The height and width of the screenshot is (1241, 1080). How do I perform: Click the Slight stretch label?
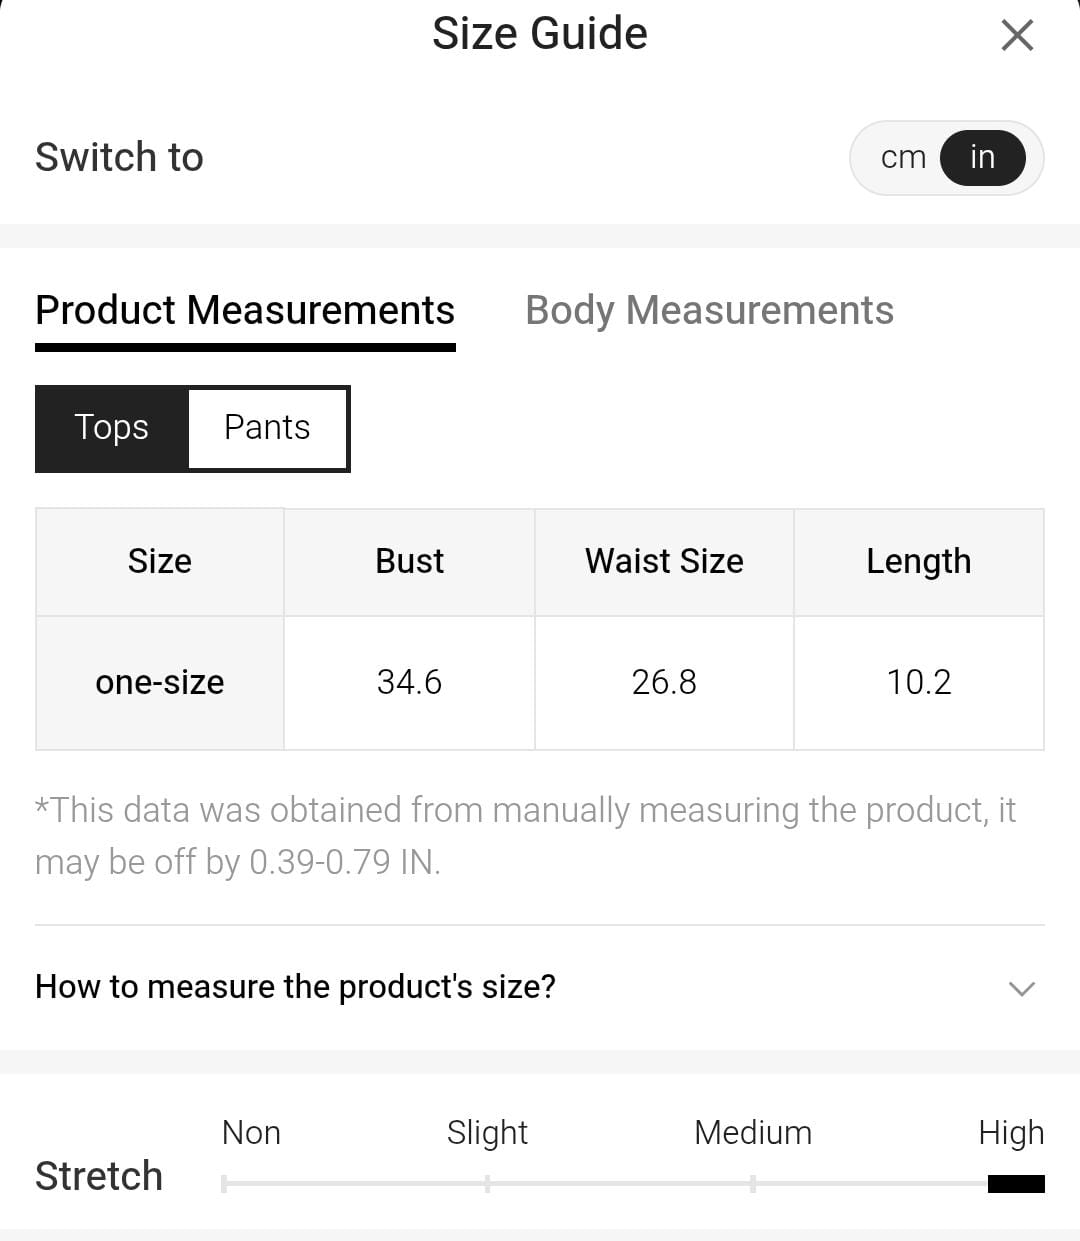[x=487, y=1133]
